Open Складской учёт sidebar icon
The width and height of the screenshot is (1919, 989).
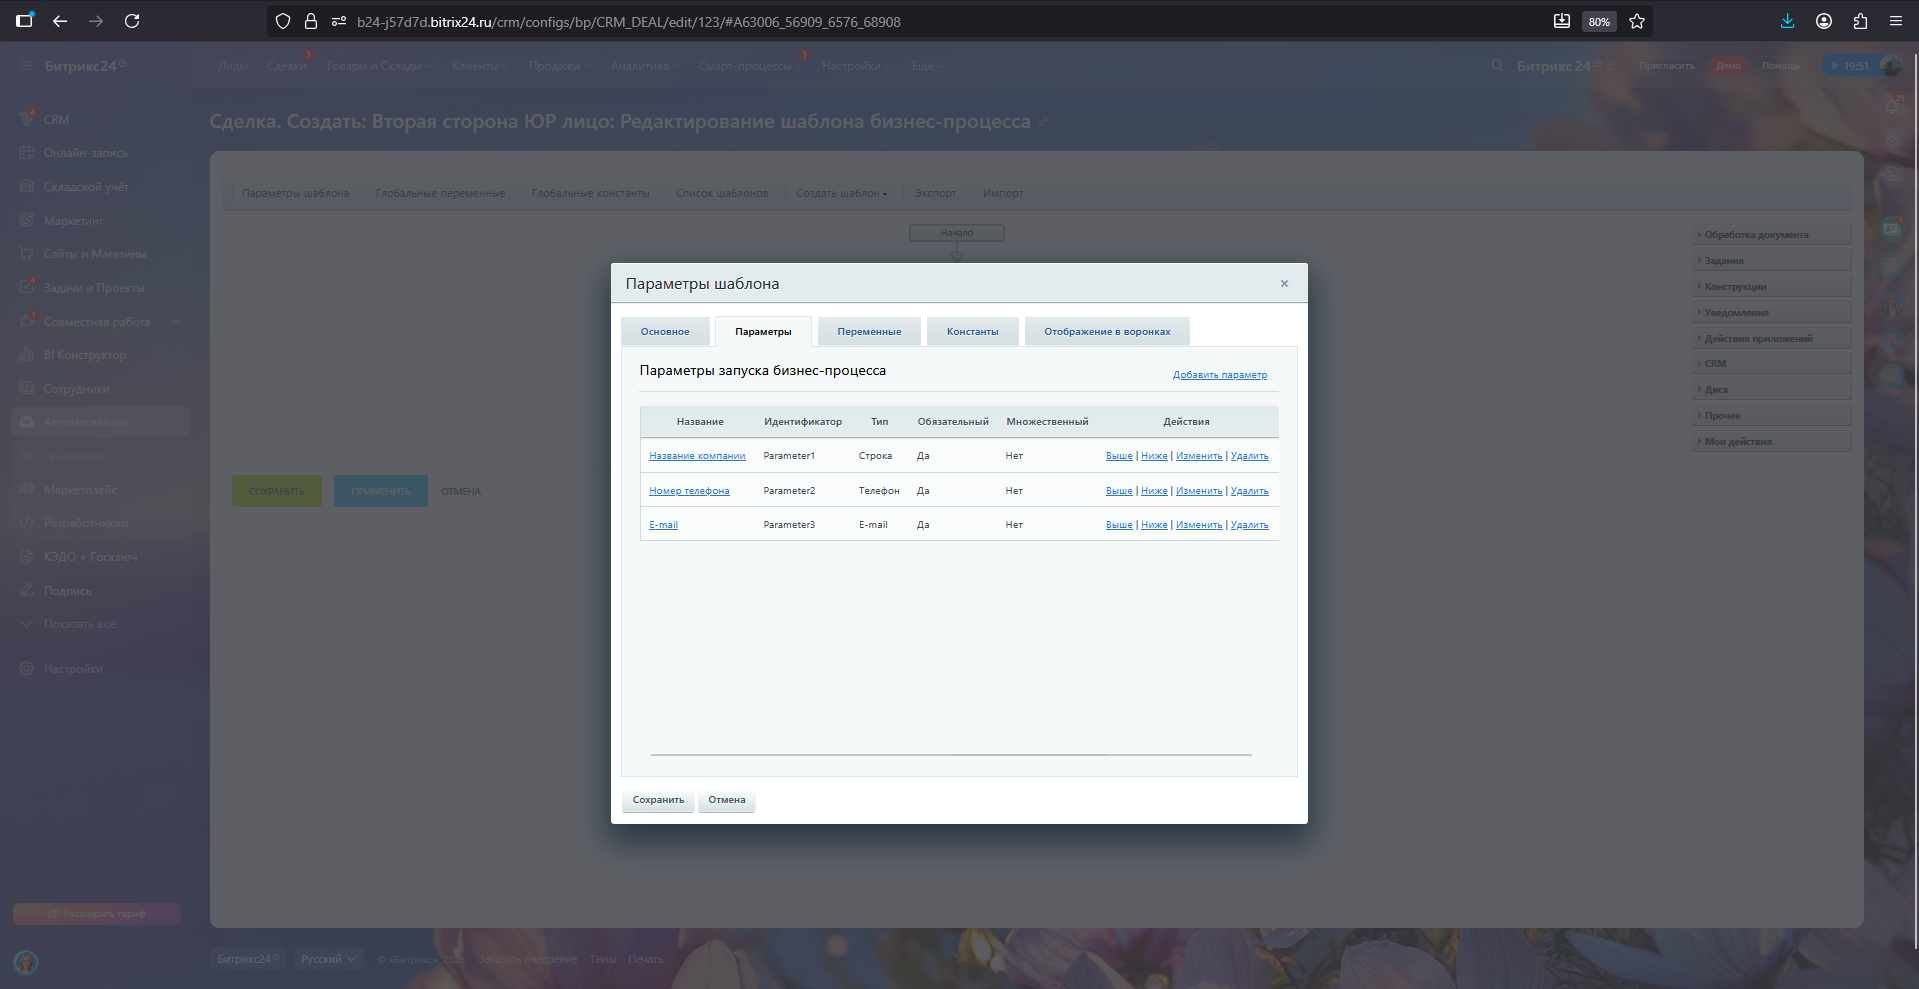[27, 186]
